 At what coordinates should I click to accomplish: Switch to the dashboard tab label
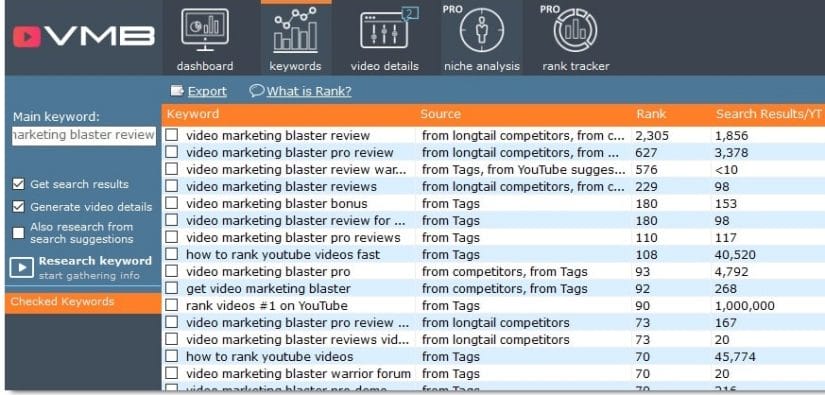tap(205, 66)
